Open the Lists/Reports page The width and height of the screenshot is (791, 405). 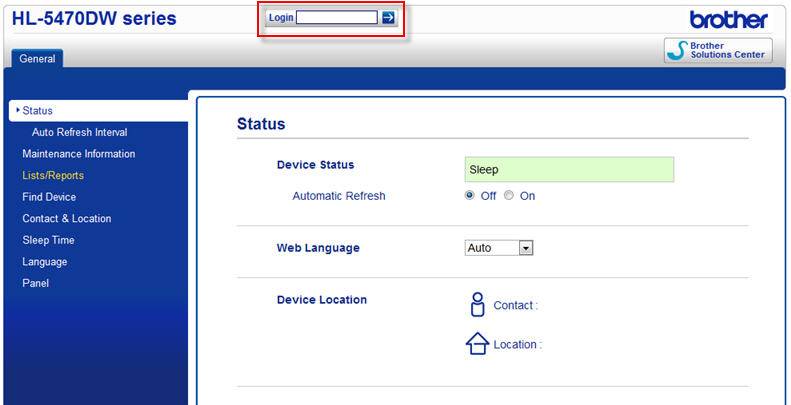pos(53,176)
